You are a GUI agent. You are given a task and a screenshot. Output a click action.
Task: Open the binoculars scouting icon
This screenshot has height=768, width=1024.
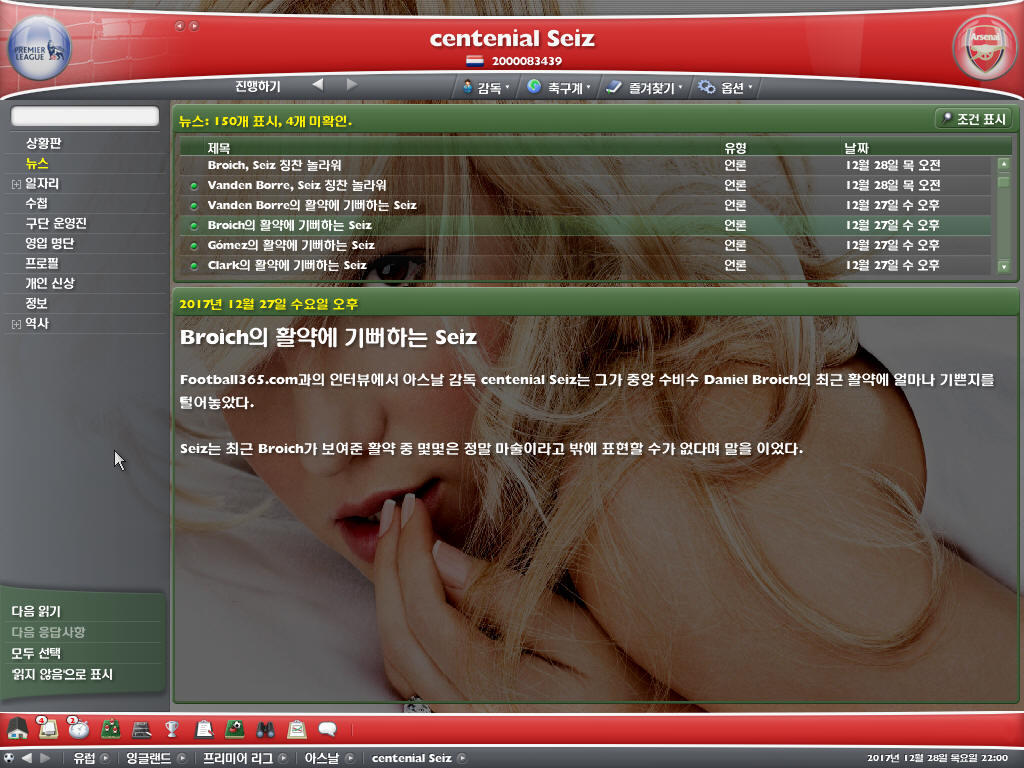pyautogui.click(x=265, y=727)
